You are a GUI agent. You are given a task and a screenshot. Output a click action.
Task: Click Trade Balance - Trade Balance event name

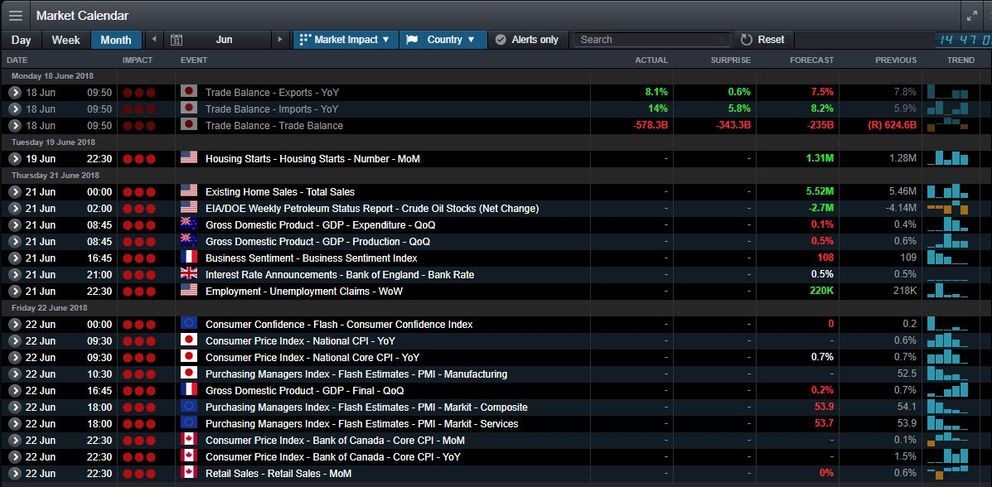click(274, 125)
